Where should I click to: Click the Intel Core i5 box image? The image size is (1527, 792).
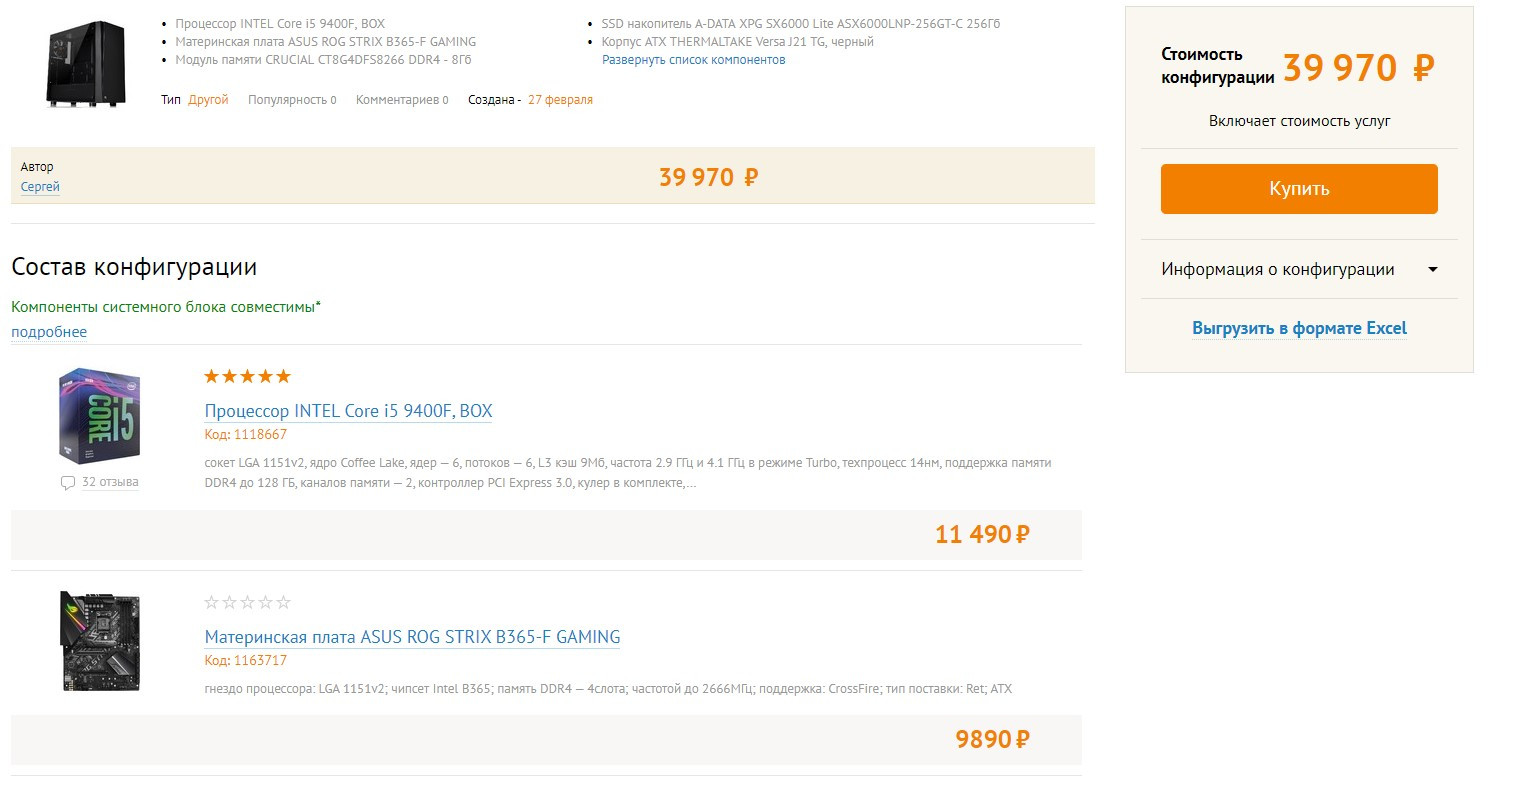click(x=99, y=416)
